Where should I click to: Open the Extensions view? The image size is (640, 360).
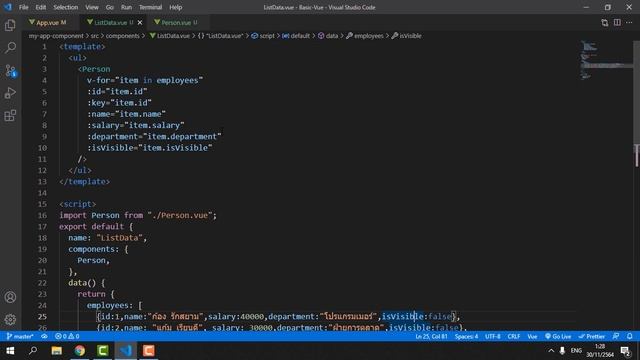tap(10, 116)
